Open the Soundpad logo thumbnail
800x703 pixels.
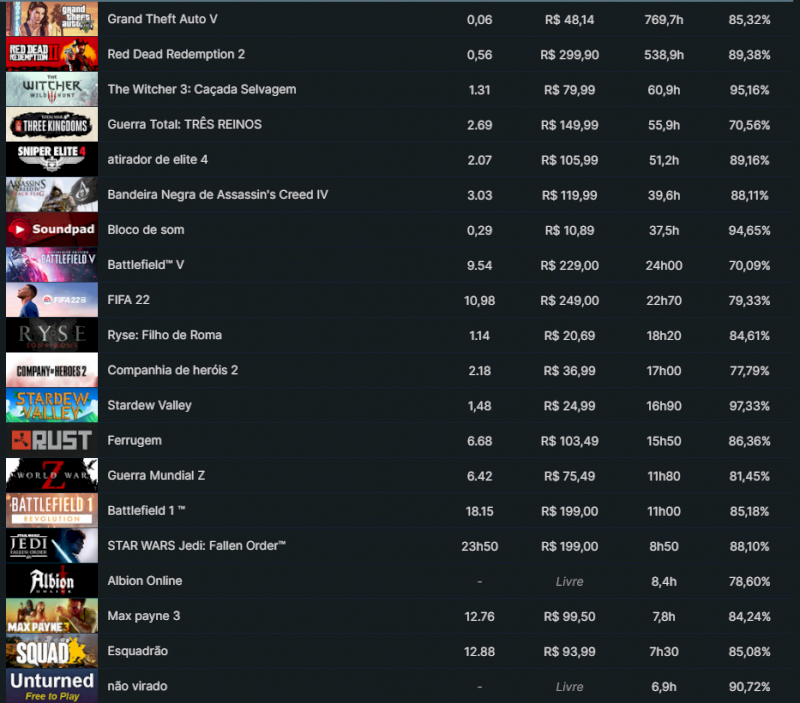52,230
